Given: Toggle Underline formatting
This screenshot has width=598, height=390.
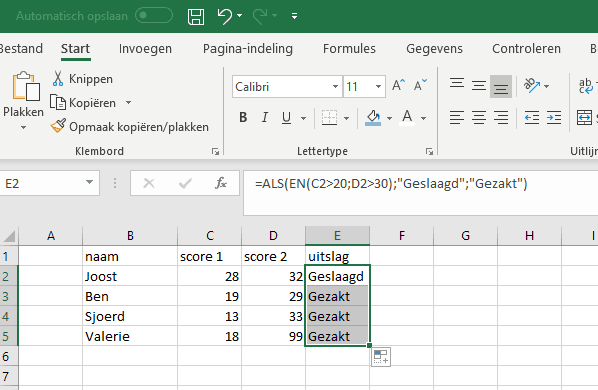Looking at the screenshot, I should coord(286,118).
